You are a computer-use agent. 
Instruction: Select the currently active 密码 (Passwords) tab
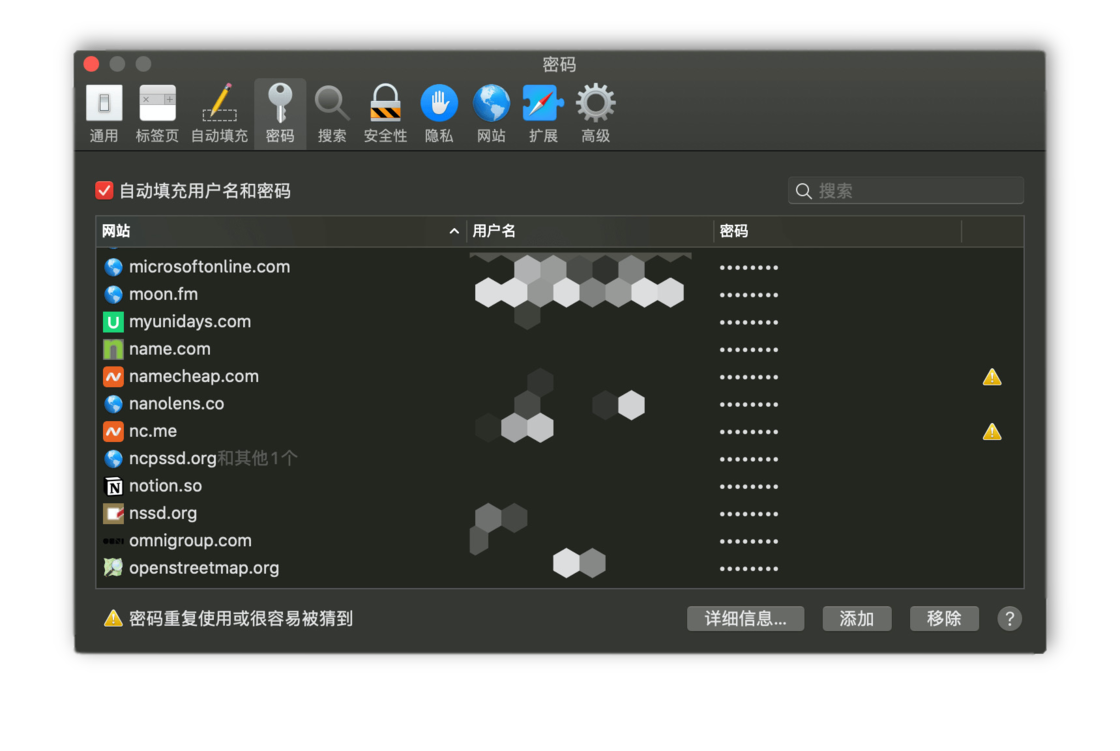click(280, 110)
